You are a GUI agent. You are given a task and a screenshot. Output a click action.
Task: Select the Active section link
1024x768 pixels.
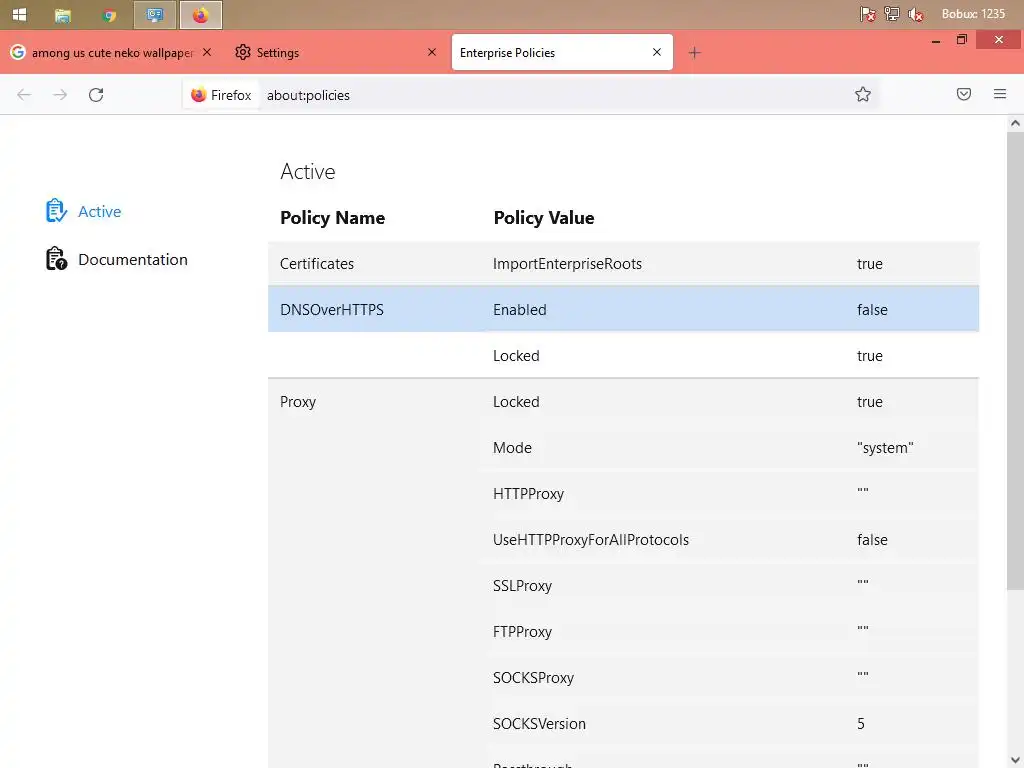pyautogui.click(x=99, y=212)
